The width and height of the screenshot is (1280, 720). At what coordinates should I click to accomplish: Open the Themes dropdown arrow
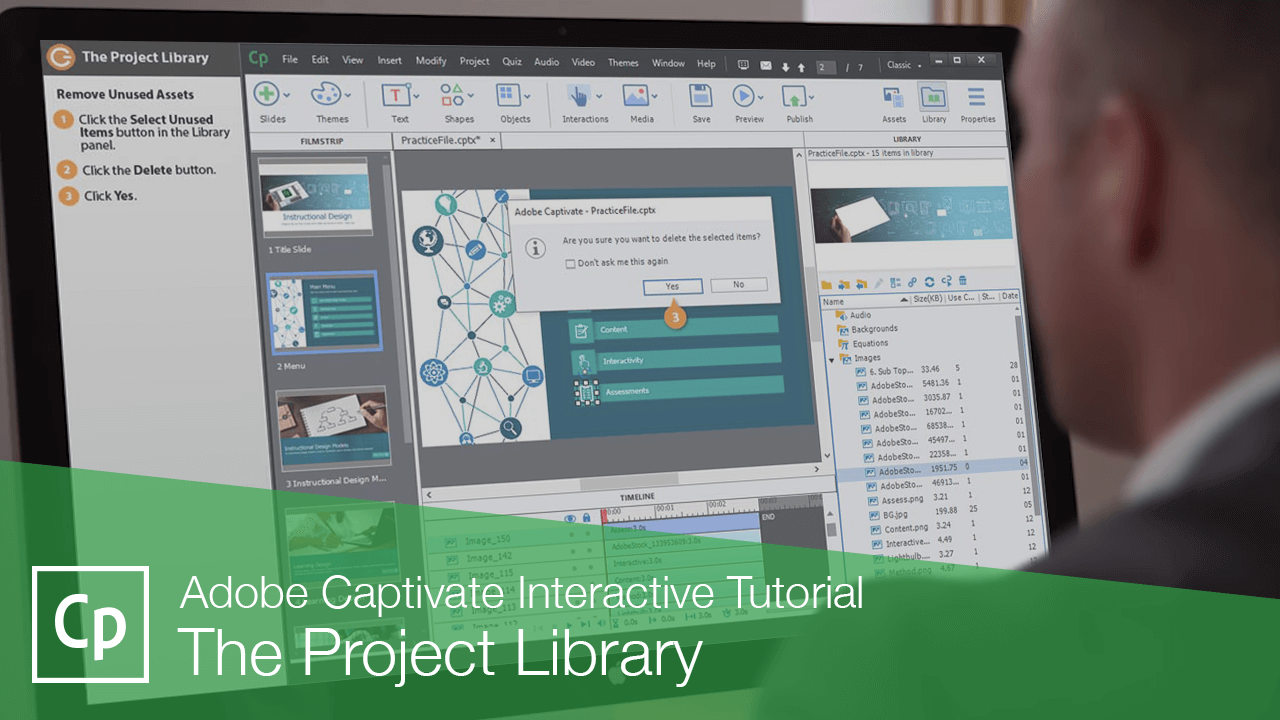tap(348, 97)
